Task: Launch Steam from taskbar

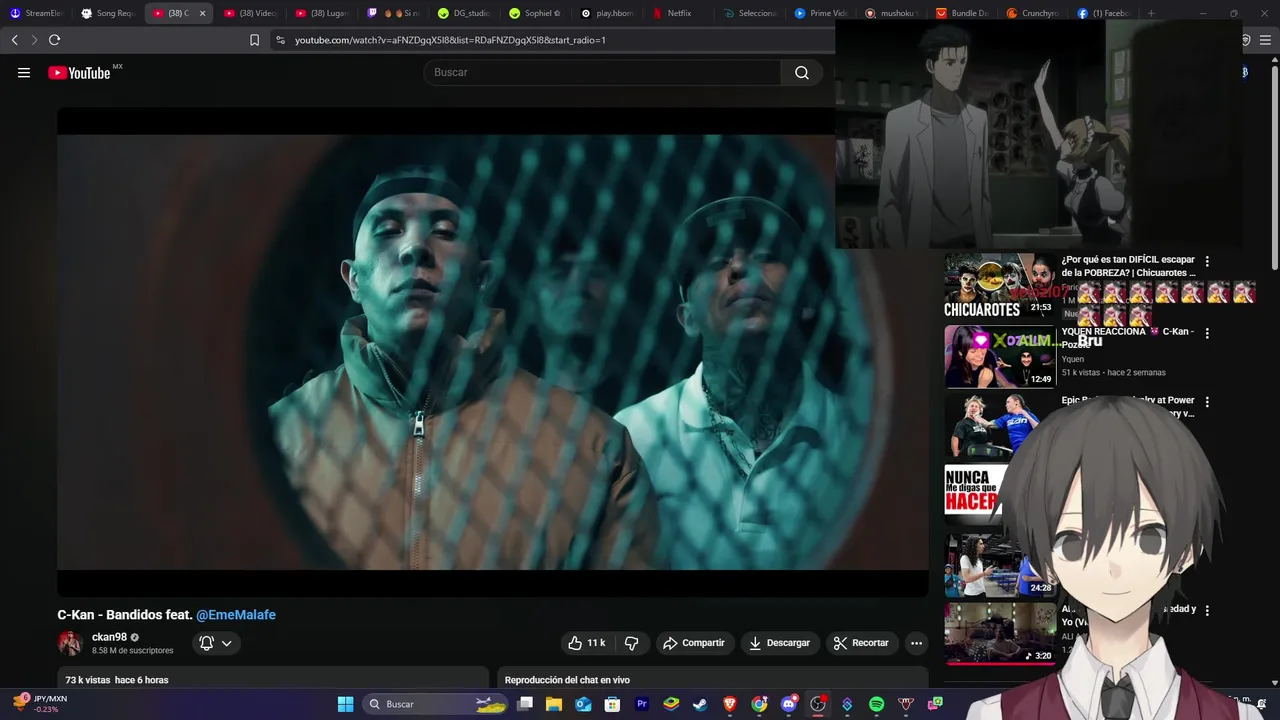Action: point(700,704)
